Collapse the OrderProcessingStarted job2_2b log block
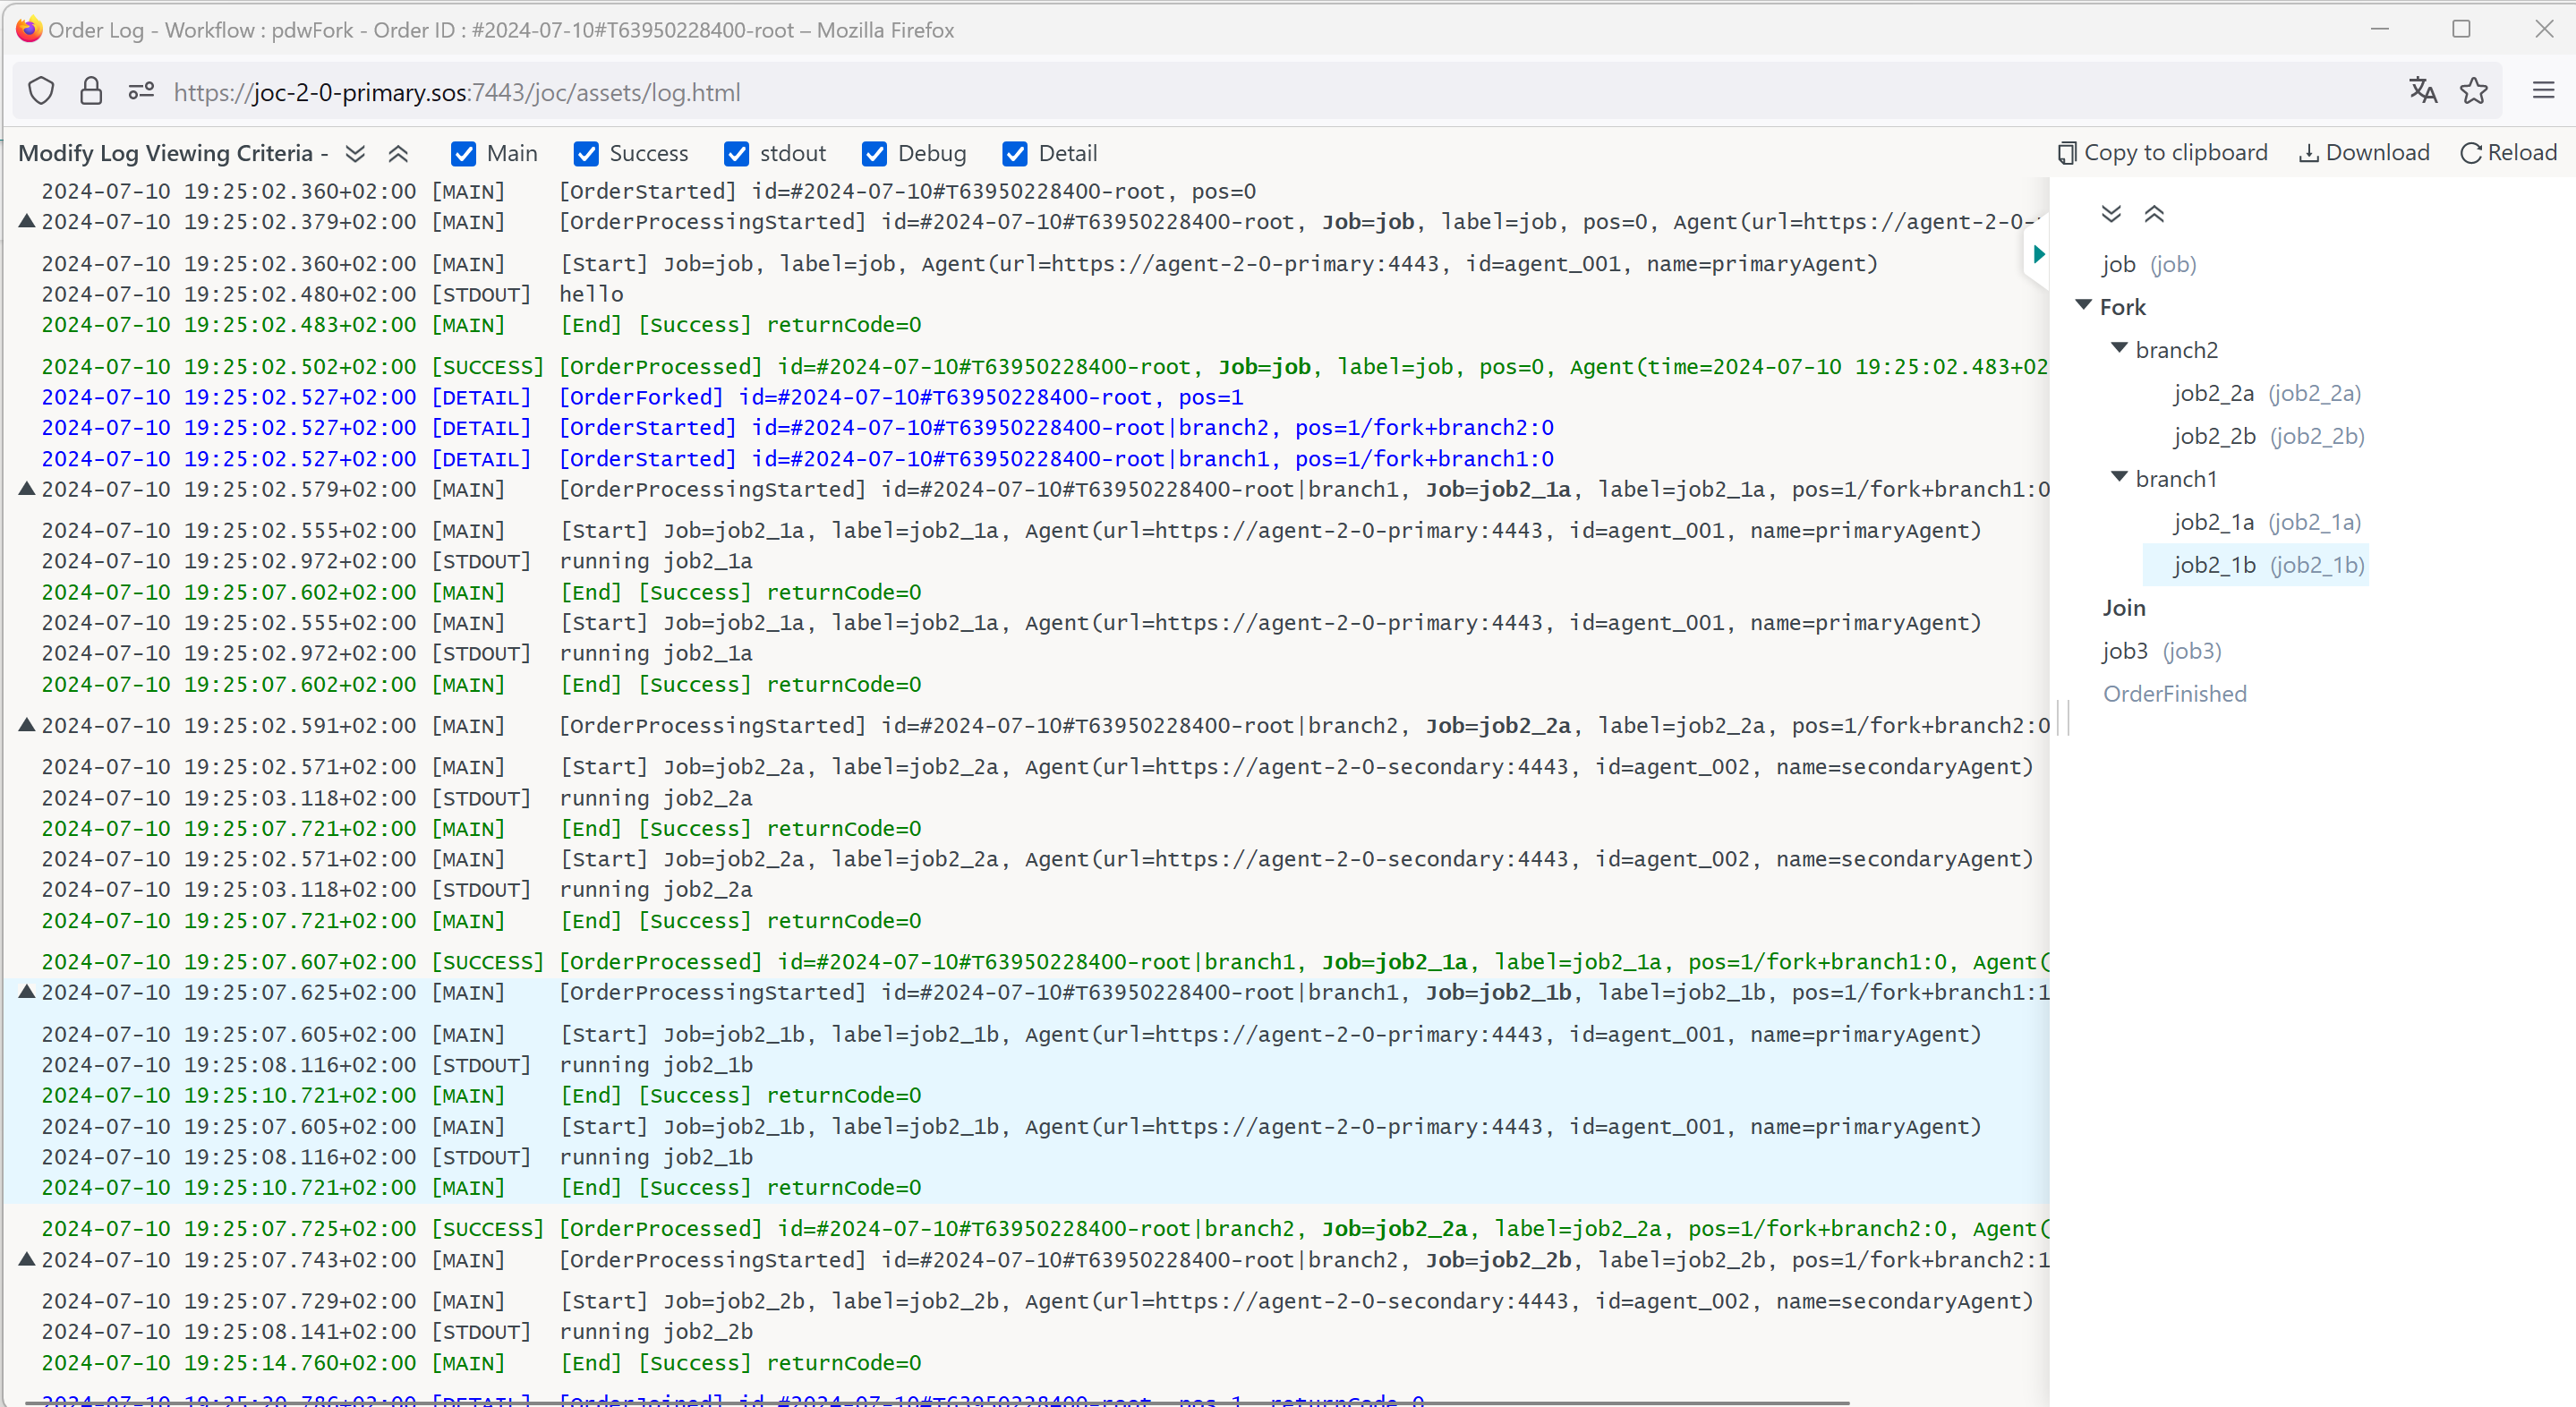2576x1407 pixels. [x=27, y=1259]
